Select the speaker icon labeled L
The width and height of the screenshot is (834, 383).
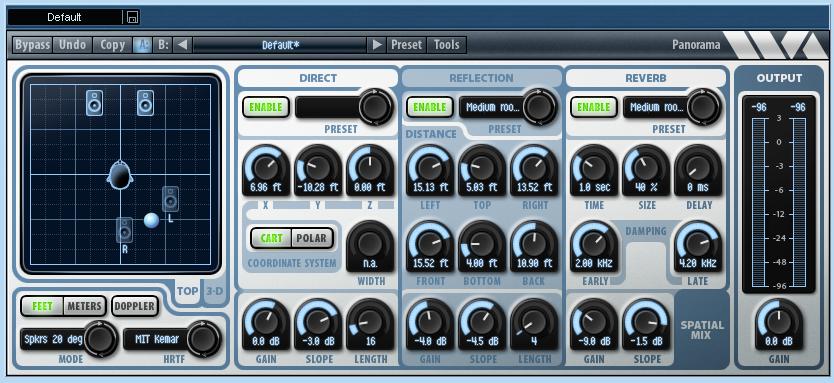(x=170, y=199)
